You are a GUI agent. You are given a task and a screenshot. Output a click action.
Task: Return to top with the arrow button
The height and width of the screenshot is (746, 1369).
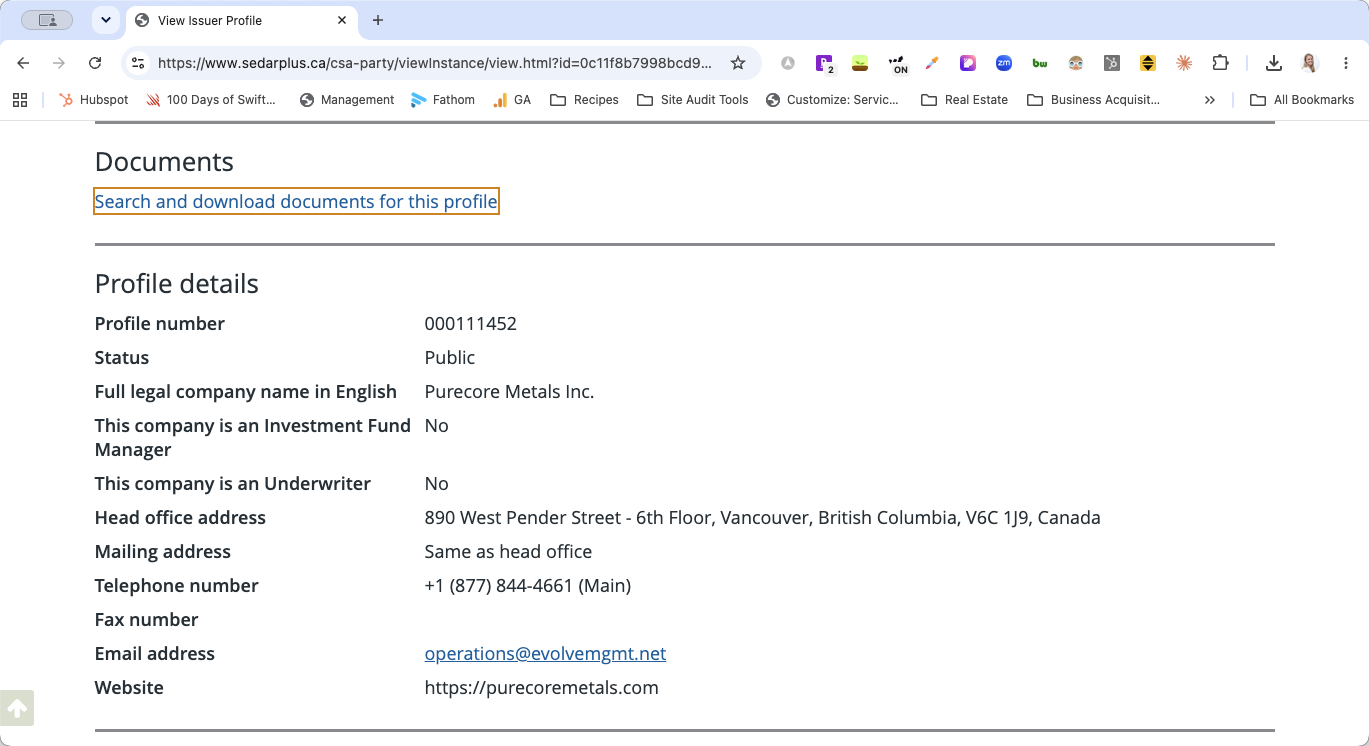click(x=17, y=708)
